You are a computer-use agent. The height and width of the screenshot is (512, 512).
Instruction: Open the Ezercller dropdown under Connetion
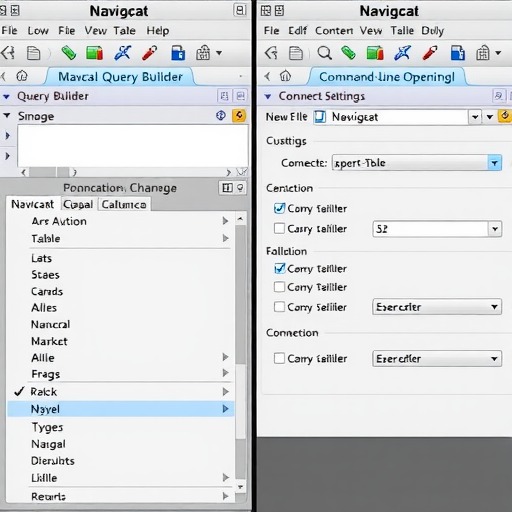(x=437, y=359)
